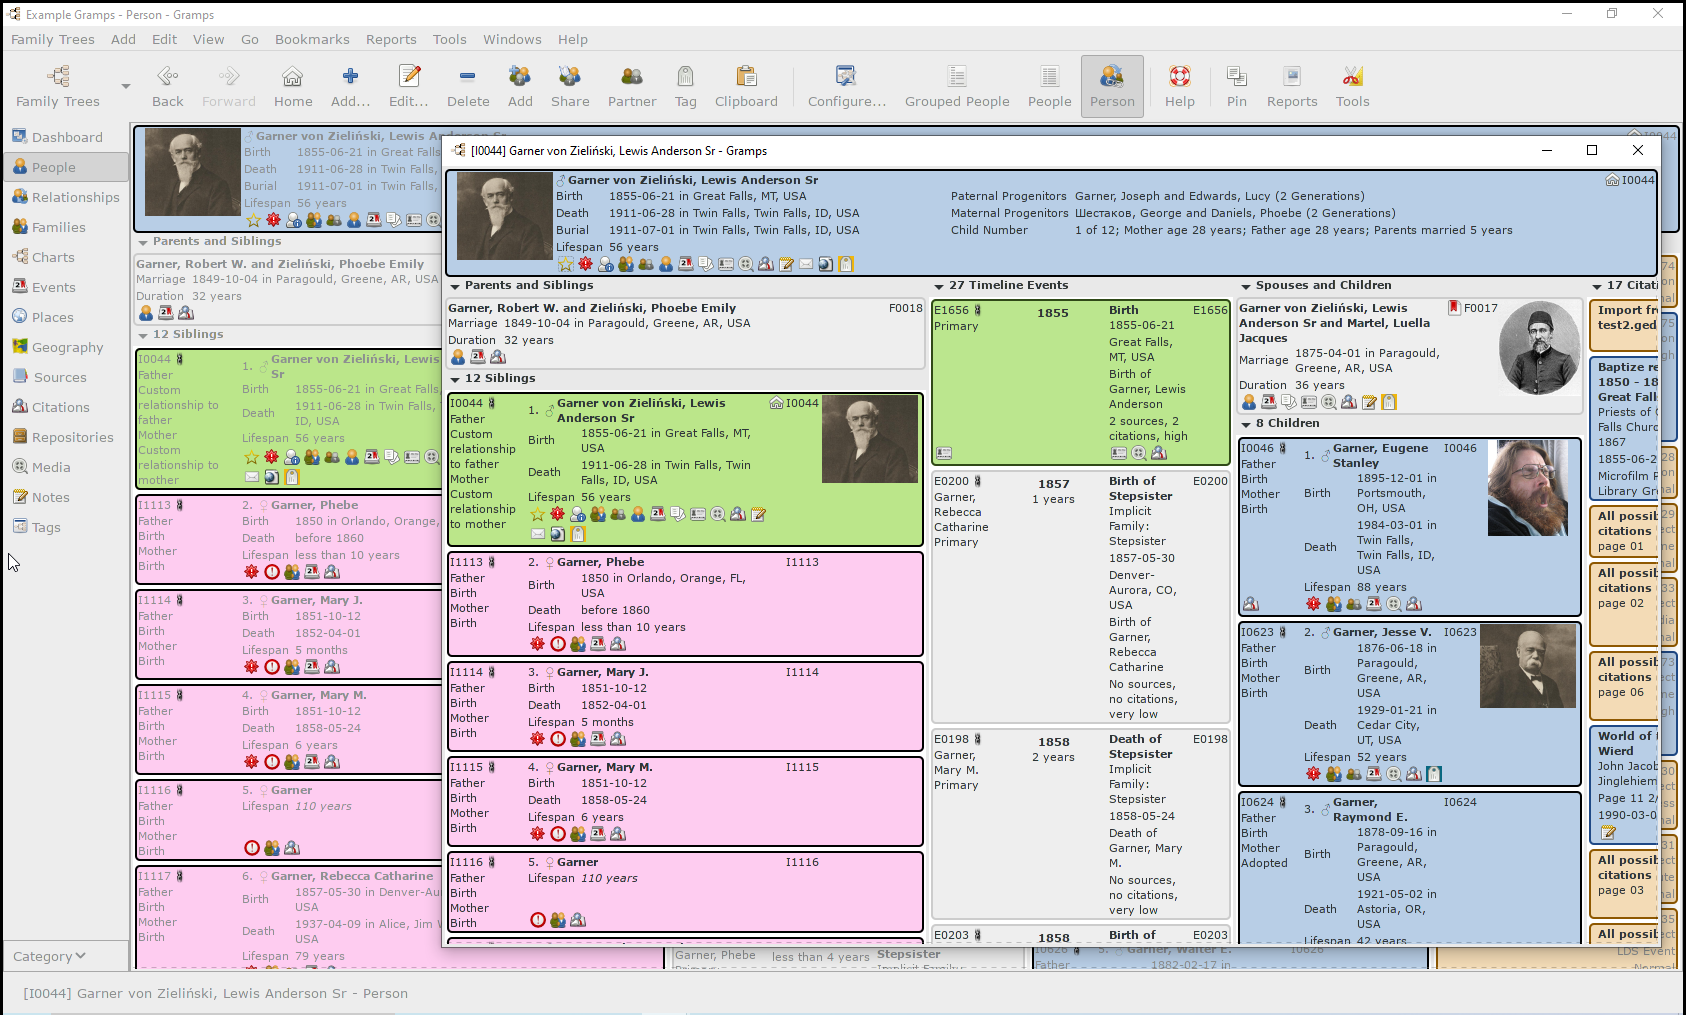Click the E0200 Birth of Stepsister event text
The image size is (1686, 1015).
pyautogui.click(x=1140, y=488)
